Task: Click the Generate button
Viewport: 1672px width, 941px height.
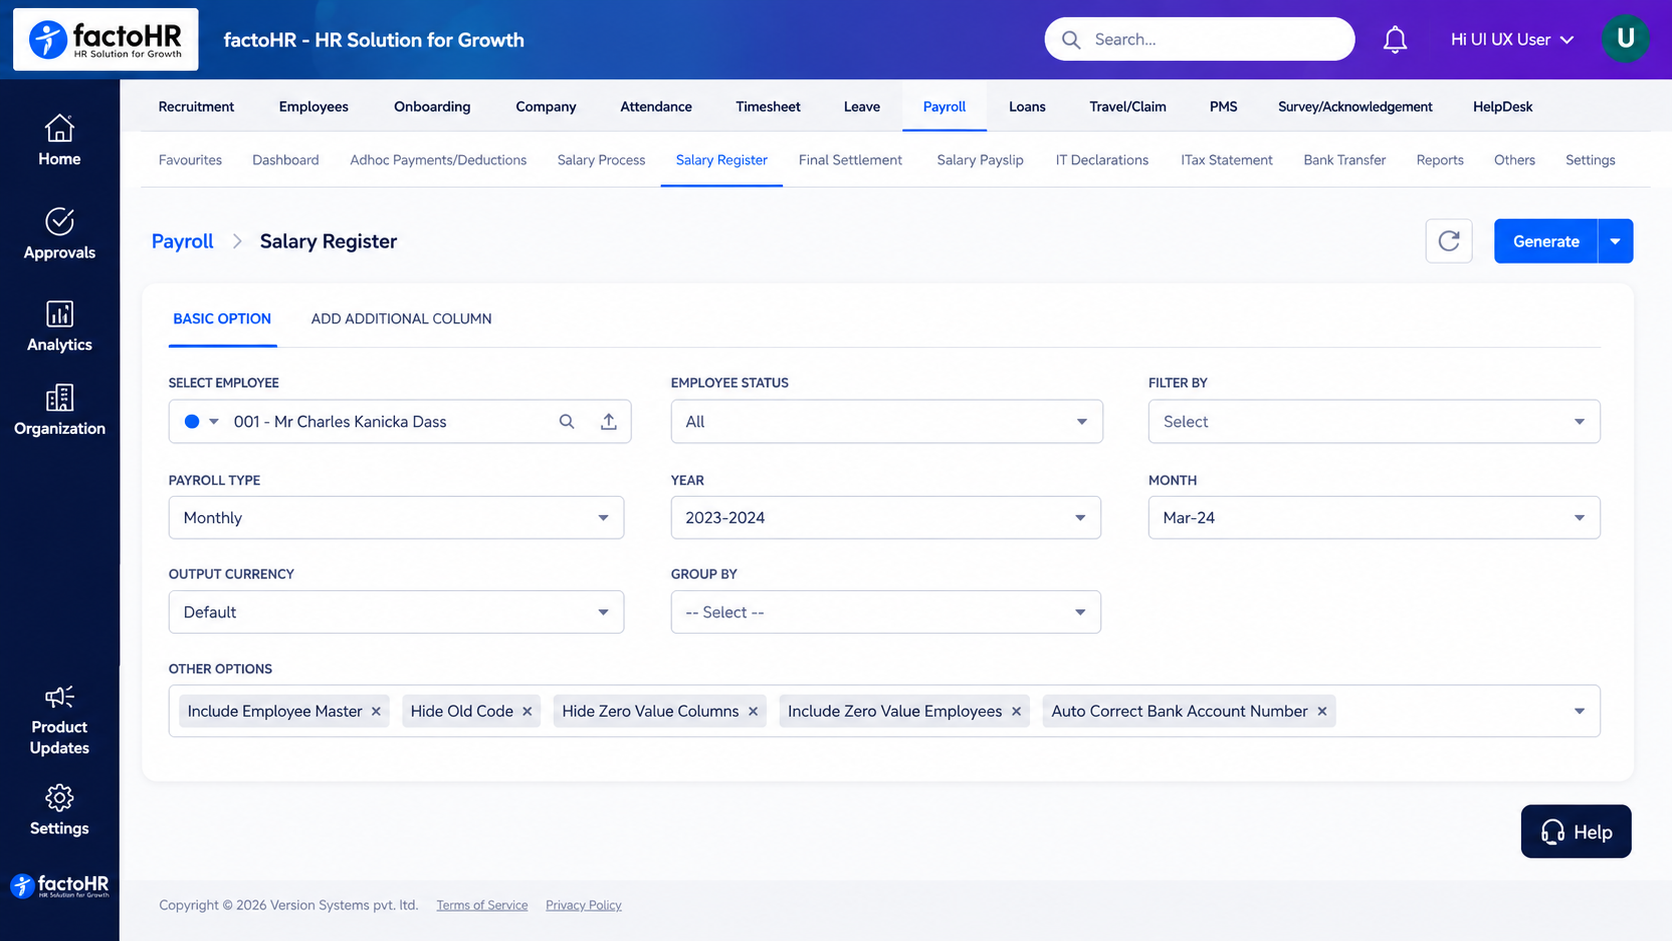Action: click(1546, 241)
